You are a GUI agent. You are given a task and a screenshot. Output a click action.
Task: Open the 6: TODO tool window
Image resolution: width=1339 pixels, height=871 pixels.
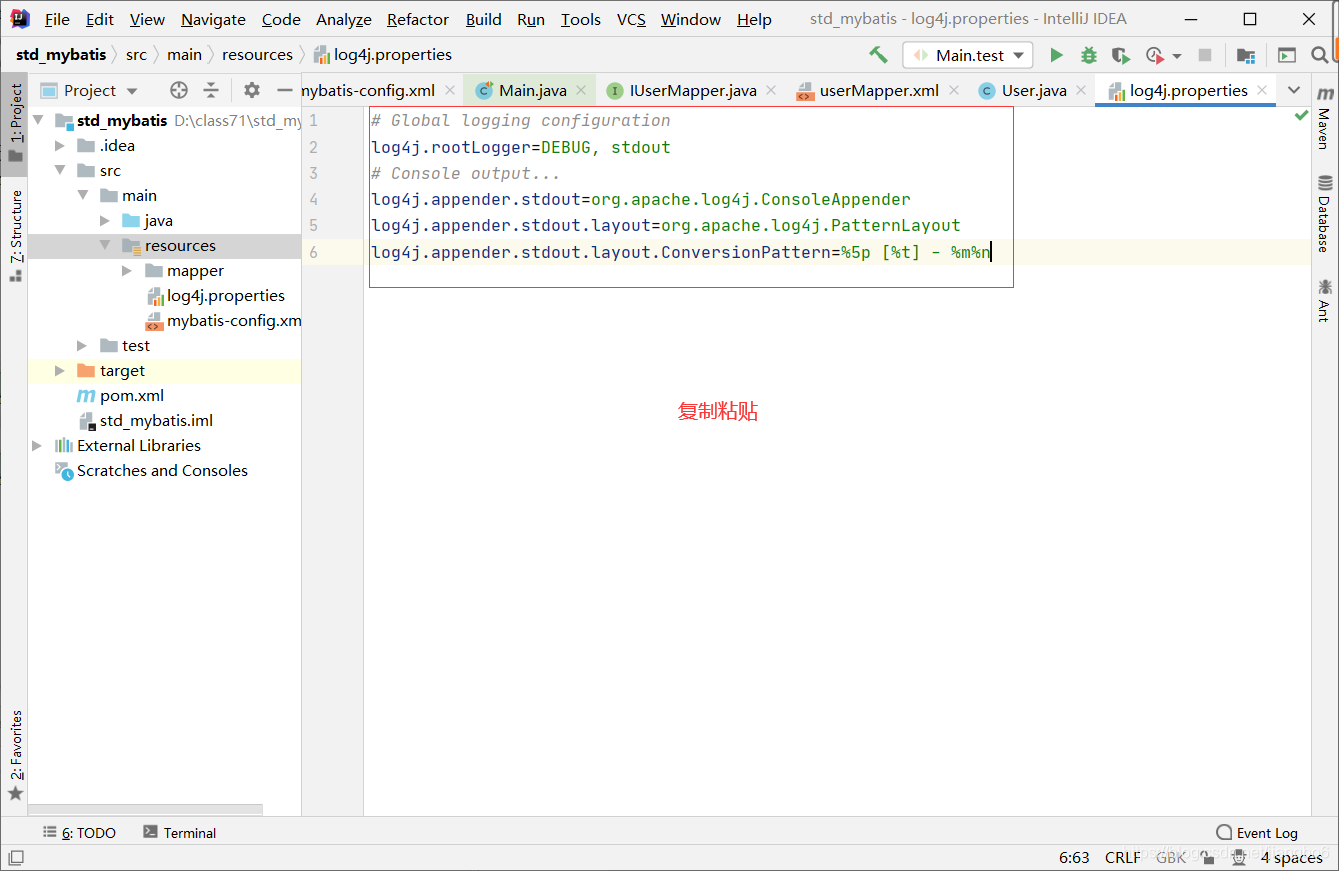tap(80, 833)
